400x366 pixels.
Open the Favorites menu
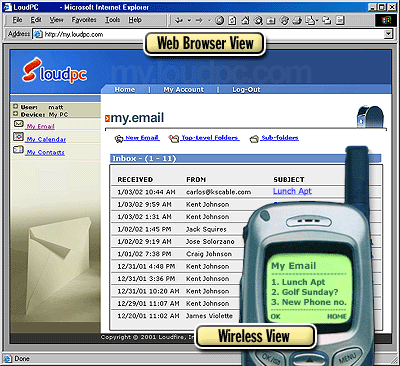(x=84, y=20)
